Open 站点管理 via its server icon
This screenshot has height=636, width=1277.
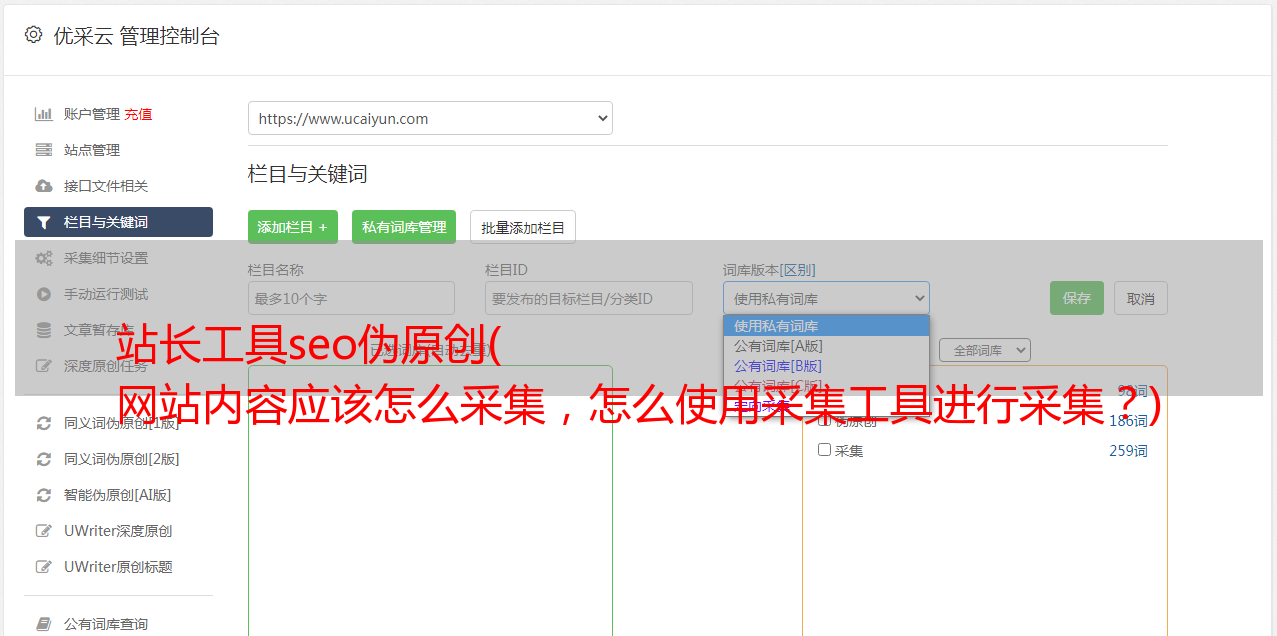click(44, 150)
